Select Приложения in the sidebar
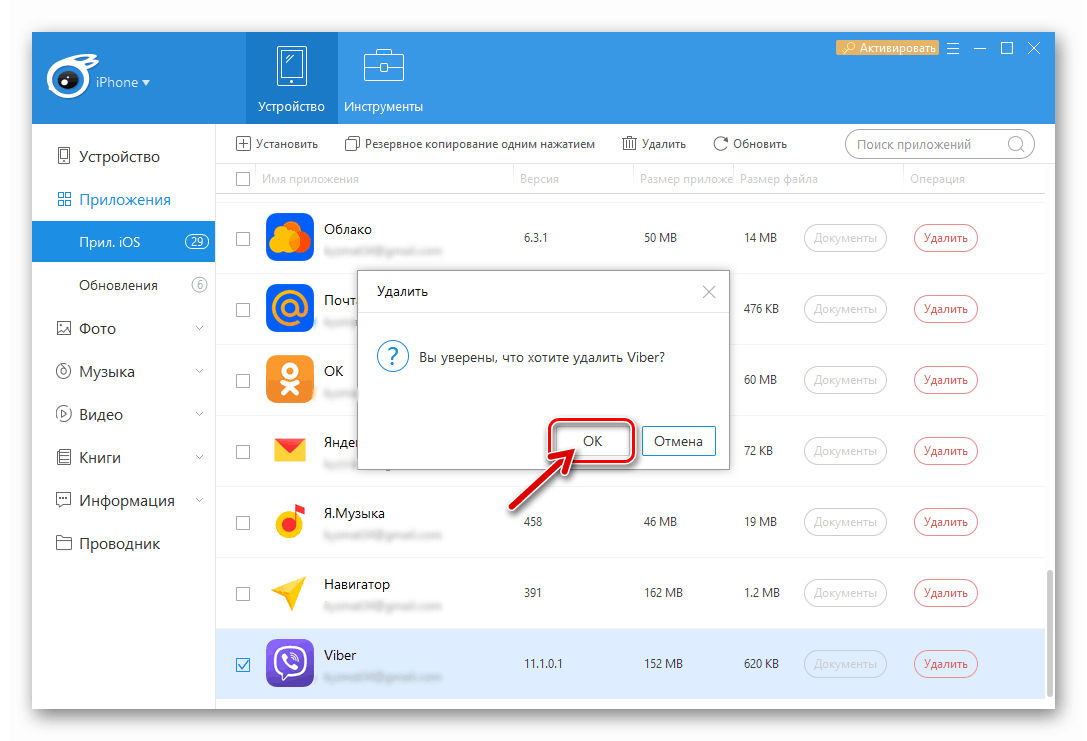The width and height of the screenshot is (1087, 741). (114, 200)
